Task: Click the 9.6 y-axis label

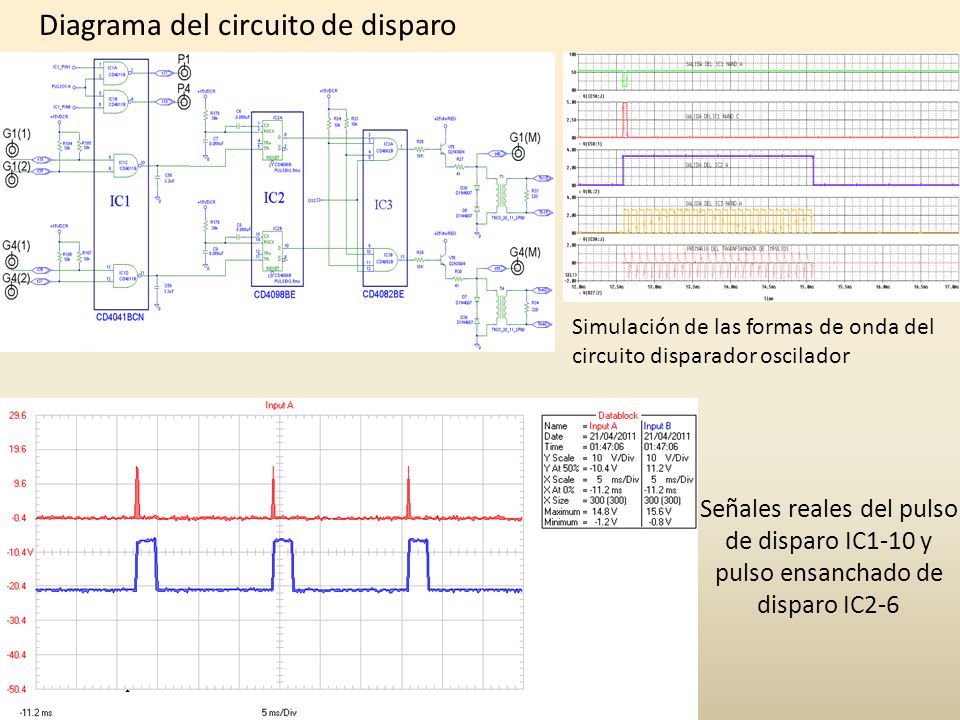Action: [18, 484]
